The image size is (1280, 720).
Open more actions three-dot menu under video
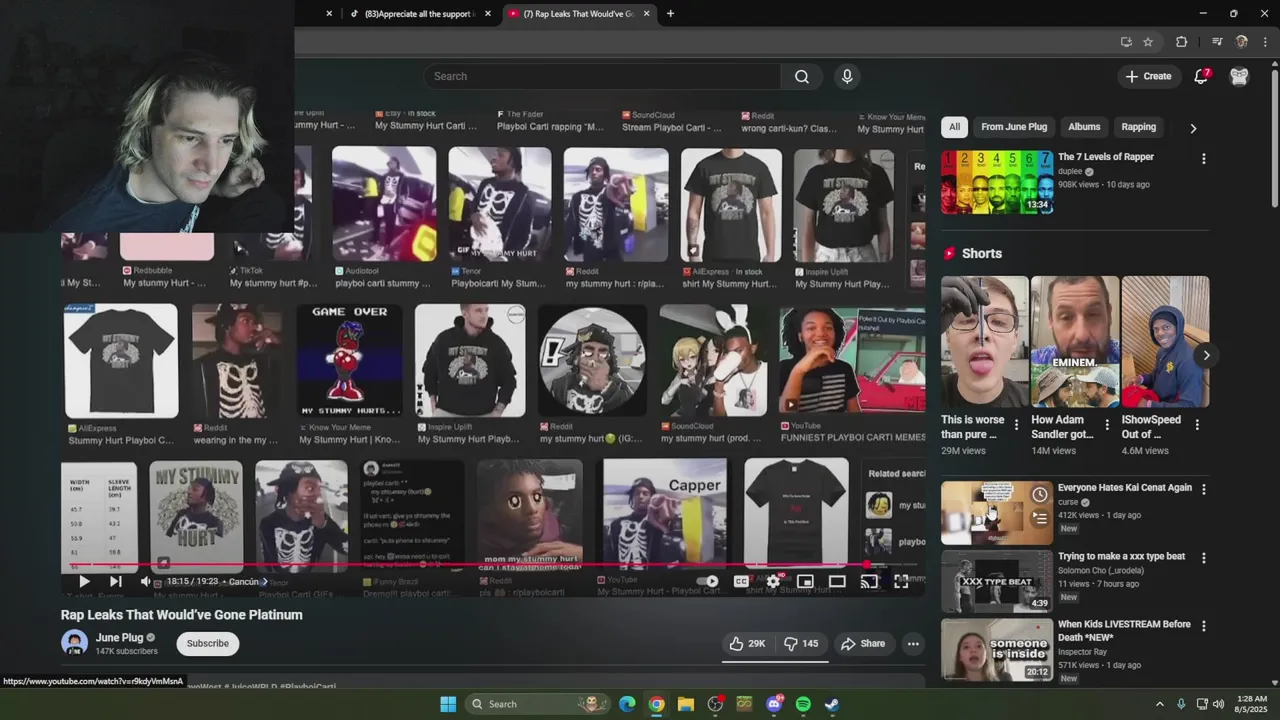913,644
